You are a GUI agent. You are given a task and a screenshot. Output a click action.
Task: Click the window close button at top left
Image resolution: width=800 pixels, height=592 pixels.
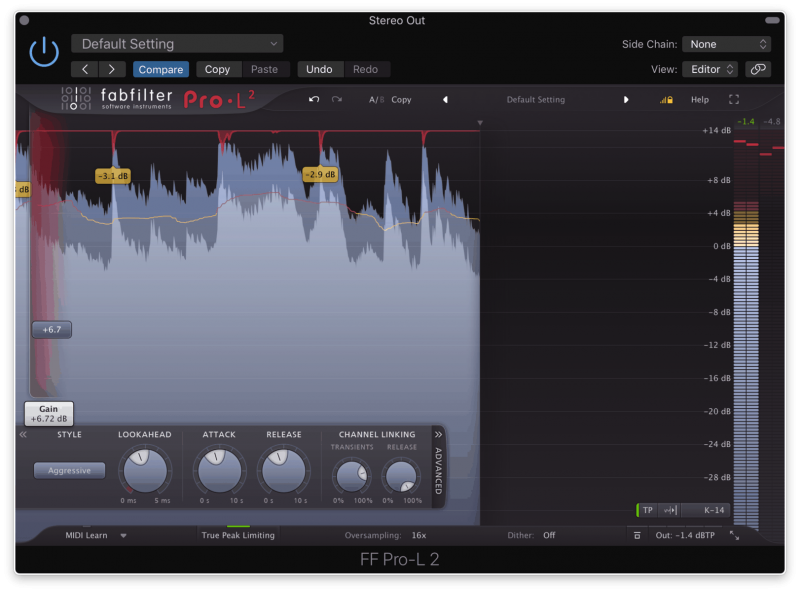(24, 20)
